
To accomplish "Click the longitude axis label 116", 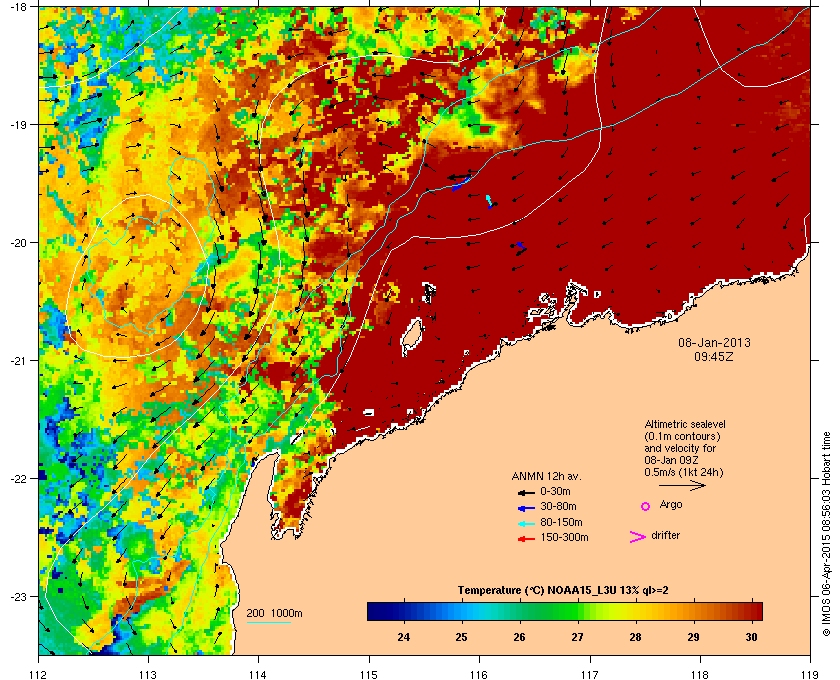I will pyautogui.click(x=479, y=674).
